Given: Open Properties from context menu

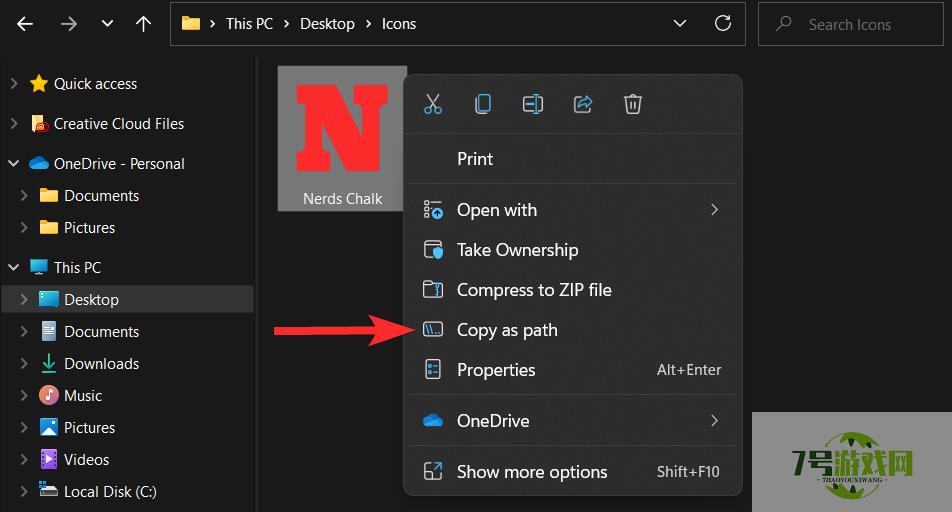Looking at the screenshot, I should (573, 370).
